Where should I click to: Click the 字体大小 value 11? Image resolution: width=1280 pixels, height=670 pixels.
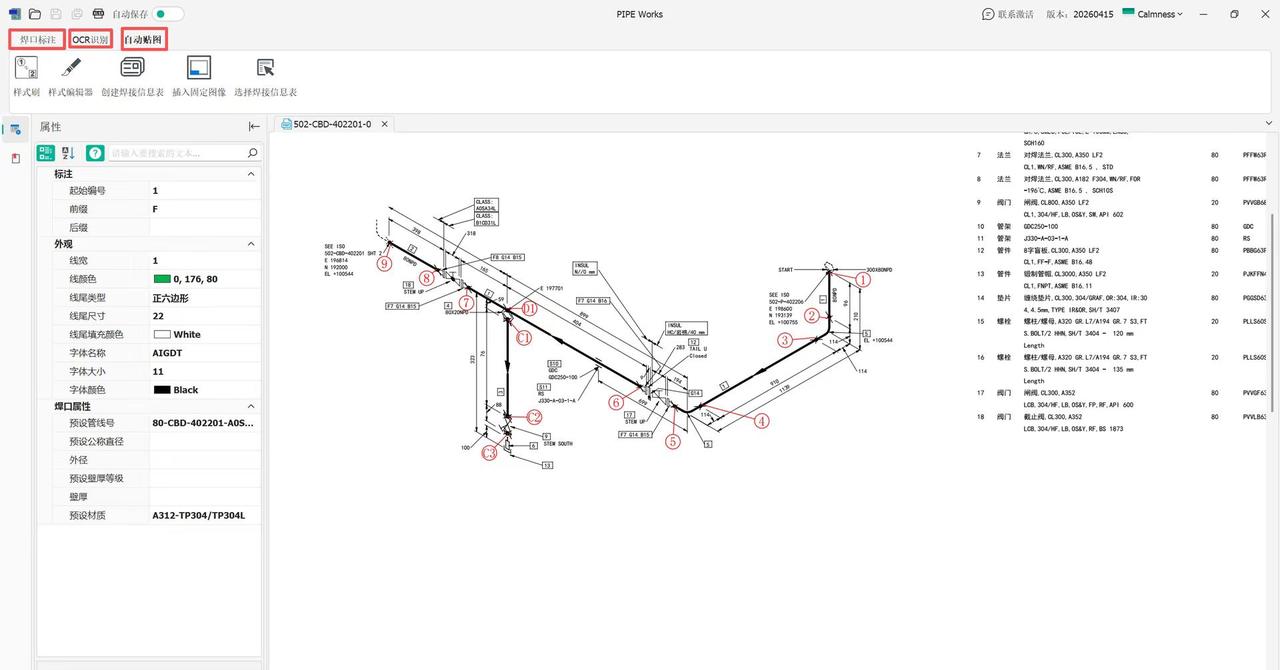(x=205, y=371)
